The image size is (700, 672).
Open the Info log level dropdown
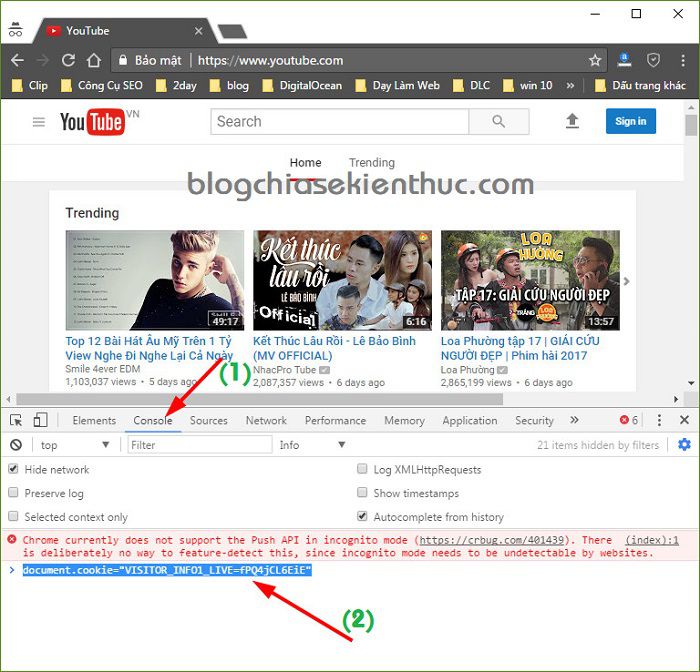coord(312,445)
